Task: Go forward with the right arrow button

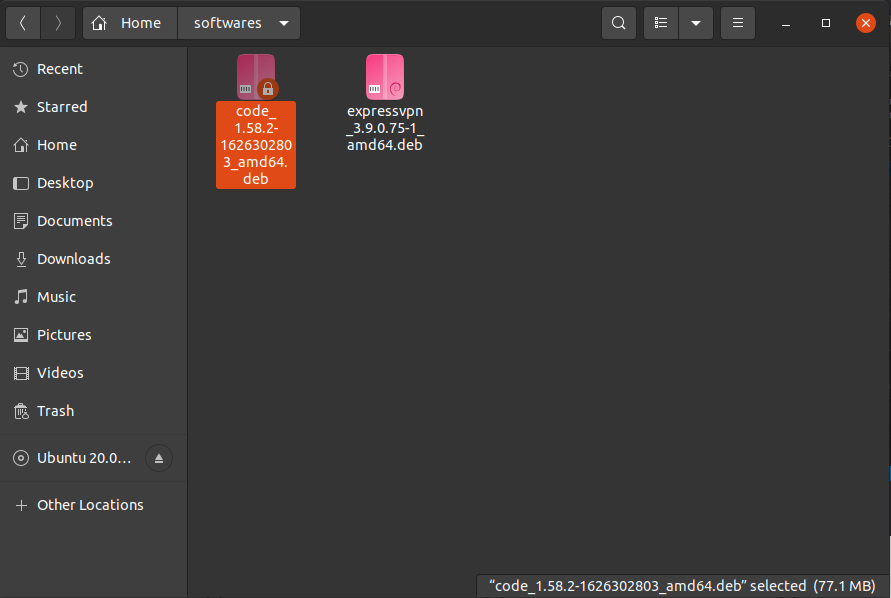Action: point(57,23)
